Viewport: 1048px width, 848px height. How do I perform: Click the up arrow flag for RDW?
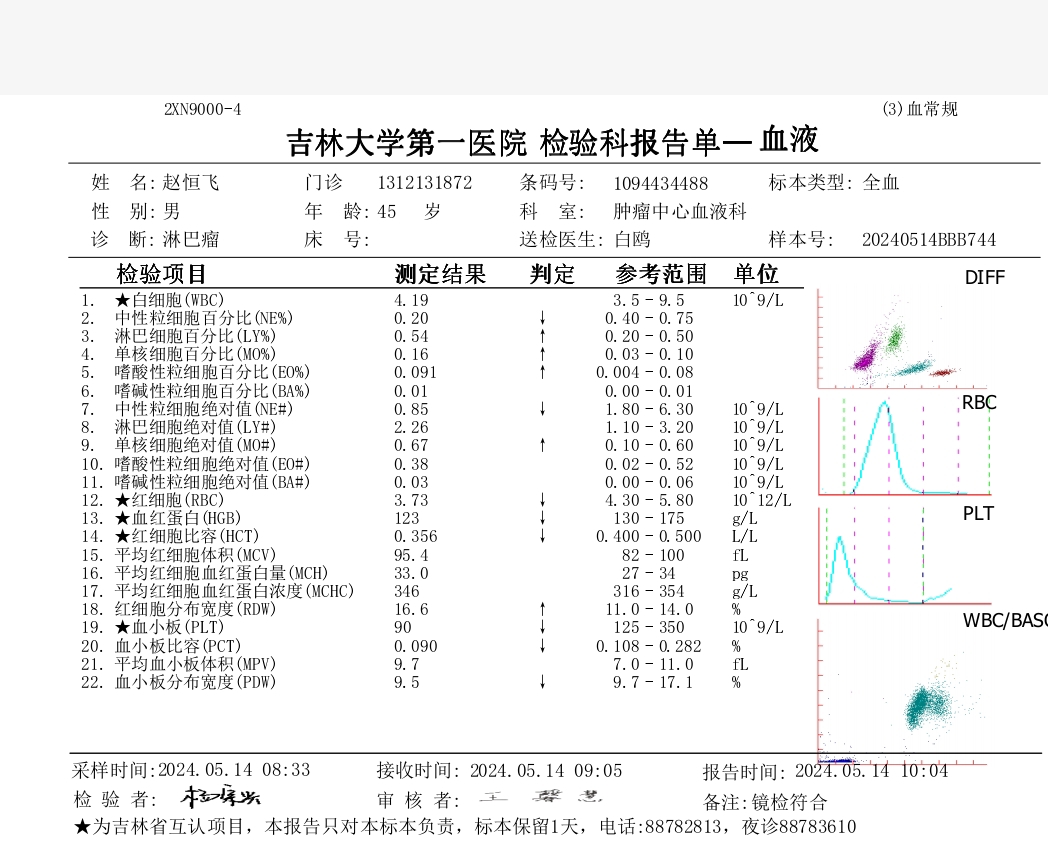pos(543,609)
